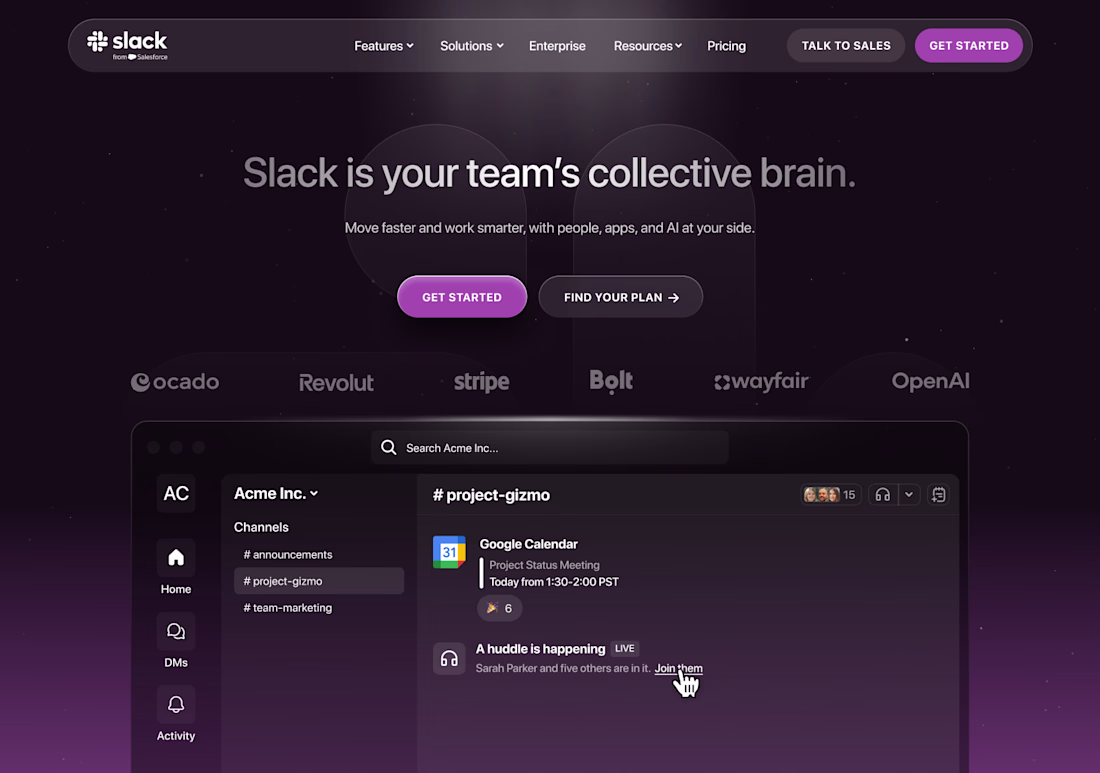Viewport: 1100px width, 773px height.
Task: Expand the Acme Inc. workspace dropdown
Action: (276, 493)
